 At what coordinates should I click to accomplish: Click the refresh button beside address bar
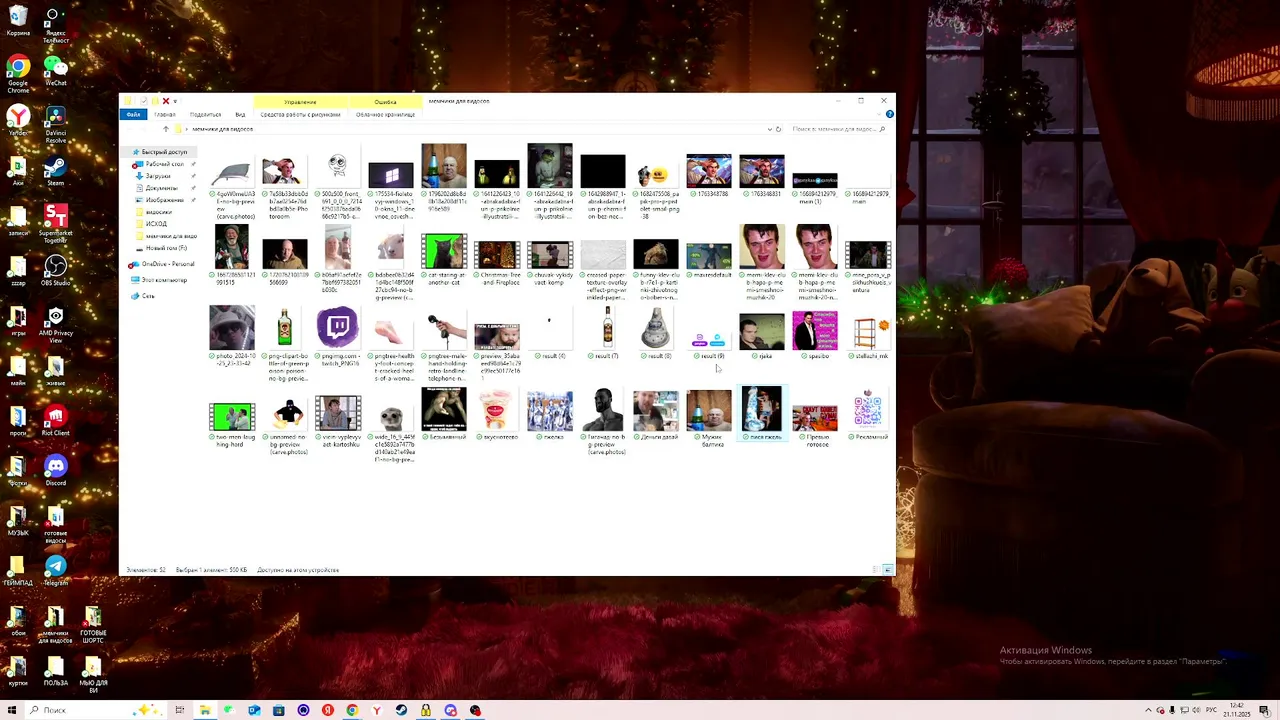coord(778,129)
